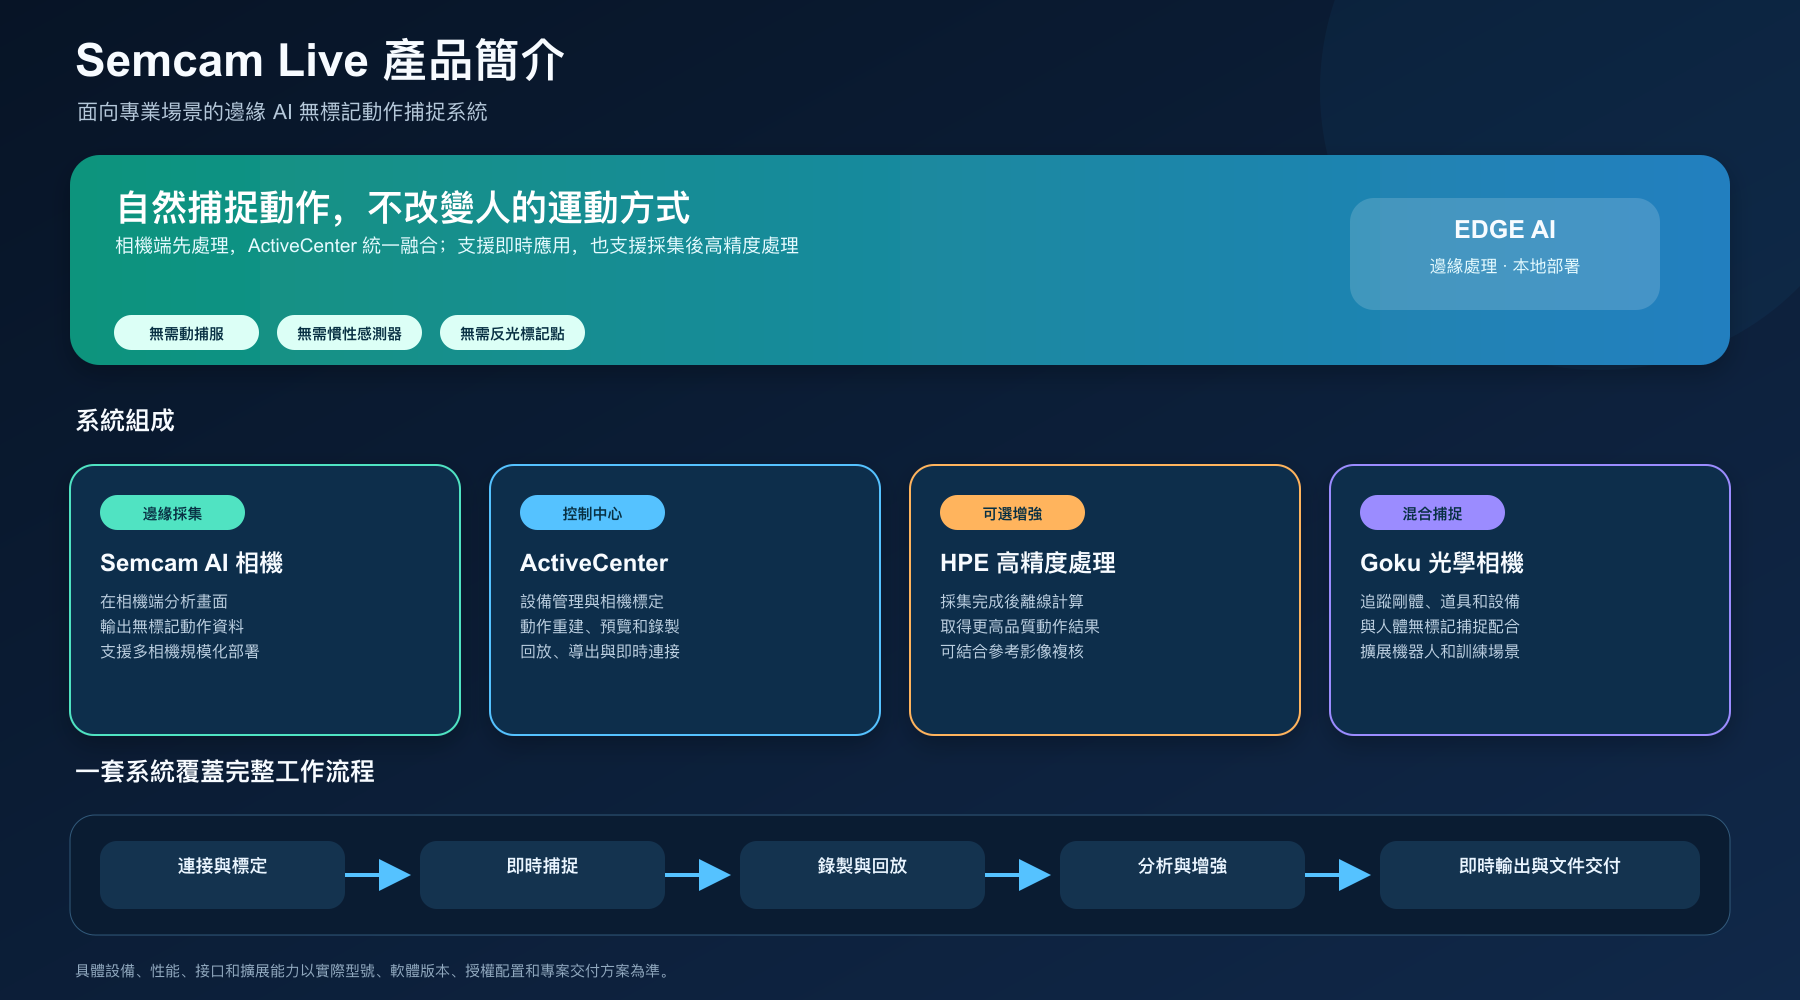Click the text 在相機端分析畫面
The image size is (1800, 1000).
pos(164,601)
